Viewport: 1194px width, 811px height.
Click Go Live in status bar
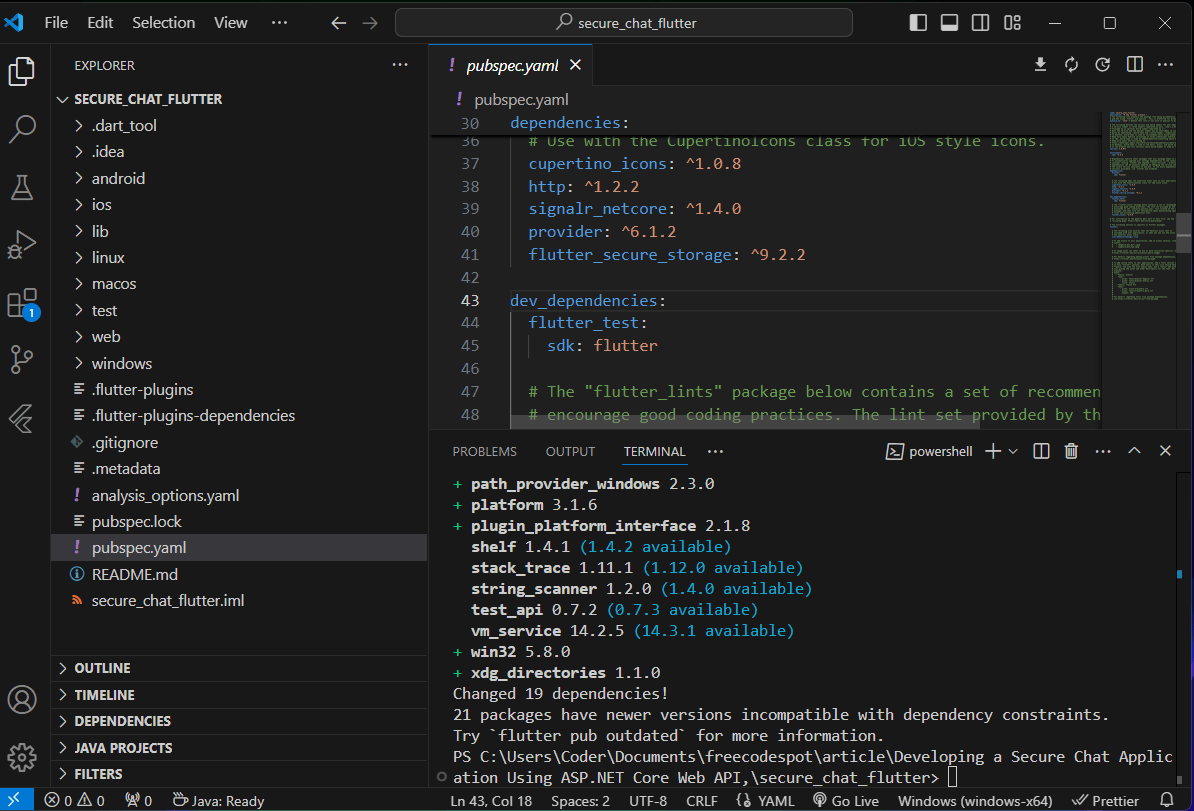pos(845,800)
